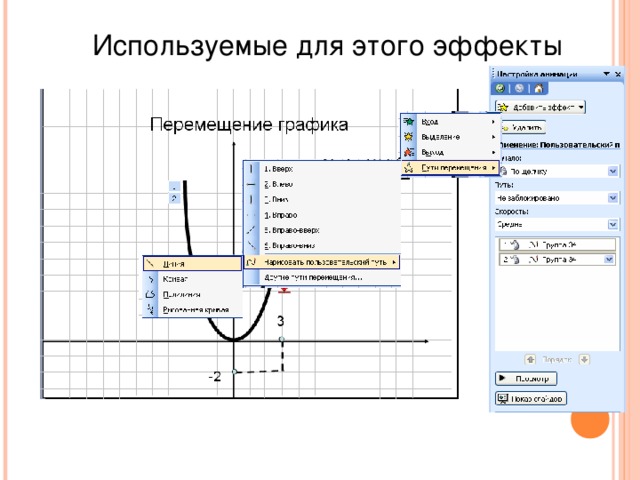The image size is (640, 480).
Task: Open the Добавить эффект dropdown button
Action: 540,107
